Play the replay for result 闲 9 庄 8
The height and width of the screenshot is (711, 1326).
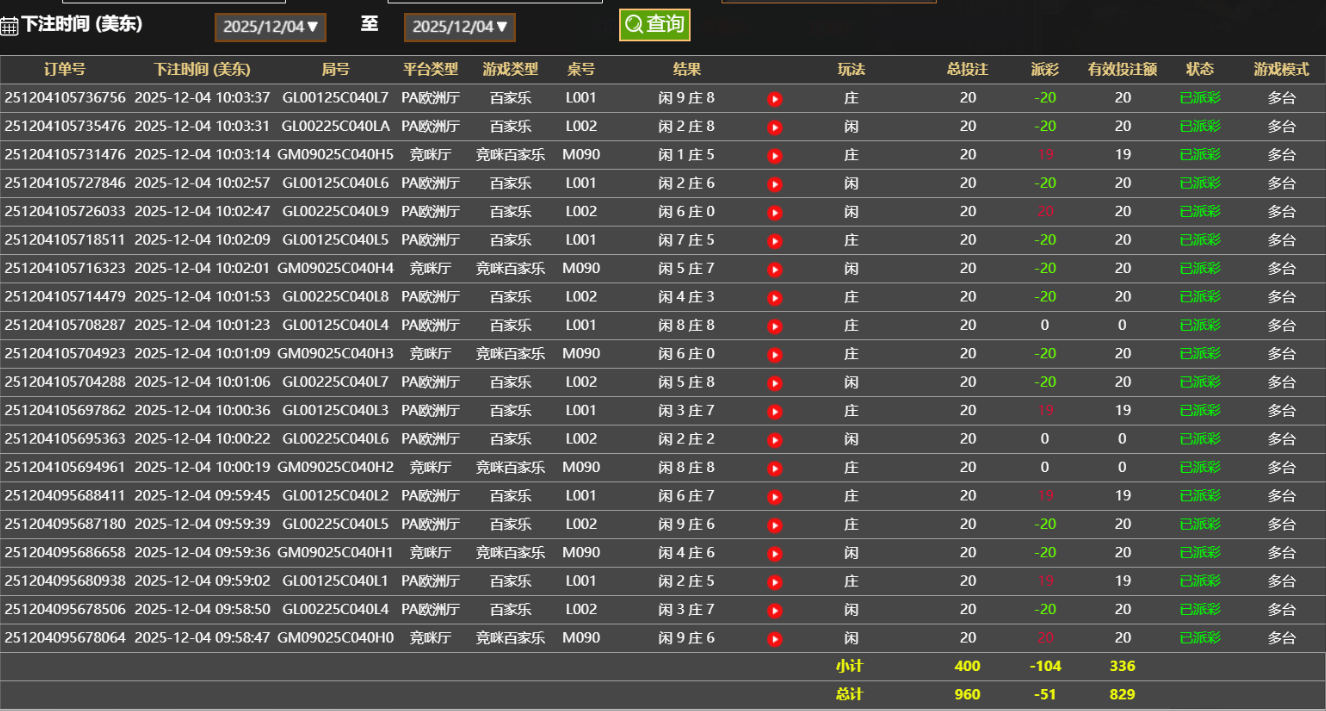[774, 98]
